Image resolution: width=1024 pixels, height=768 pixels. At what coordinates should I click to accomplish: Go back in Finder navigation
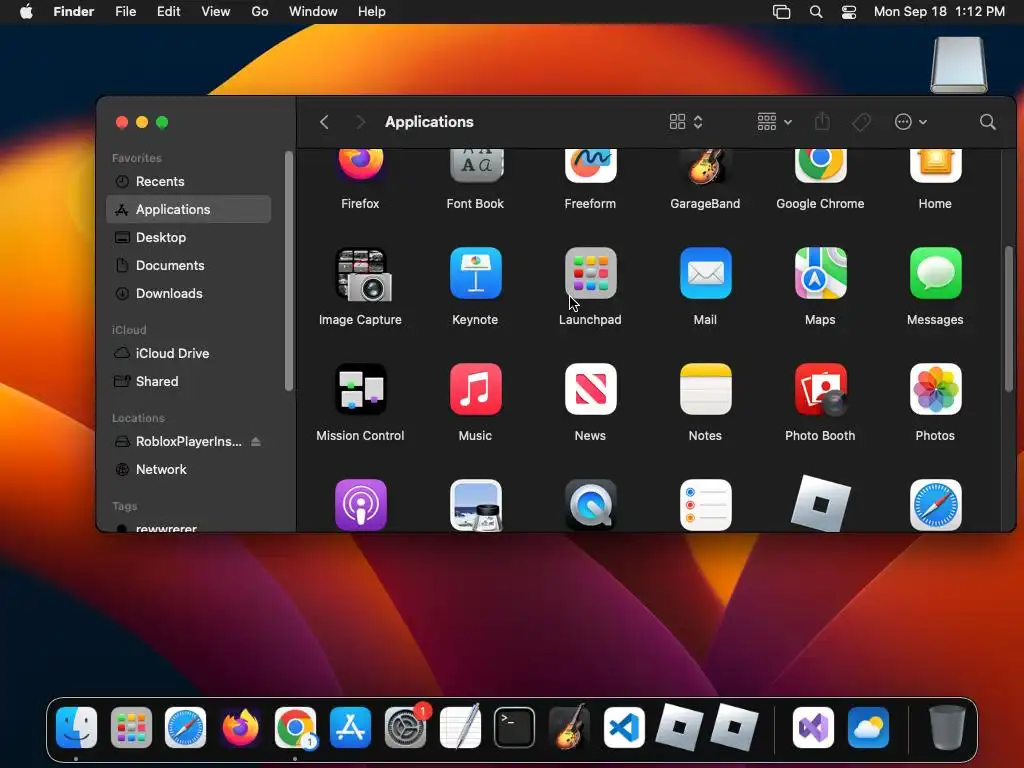324,122
